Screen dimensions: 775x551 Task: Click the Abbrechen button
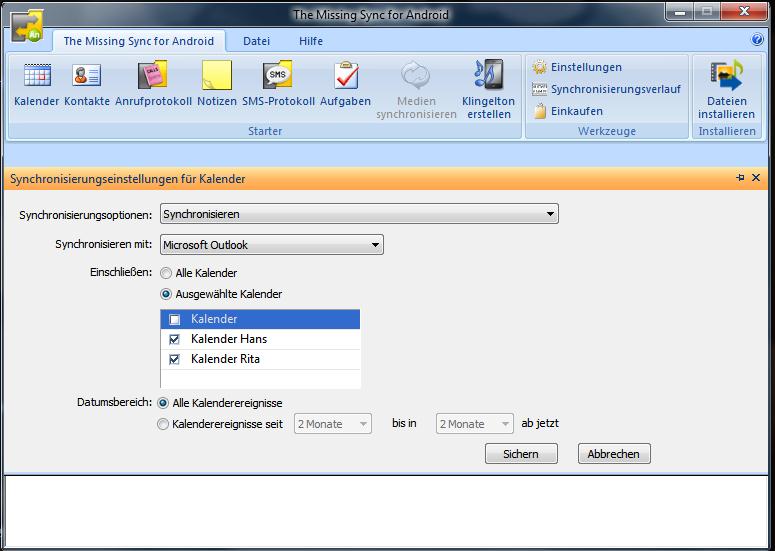click(614, 454)
